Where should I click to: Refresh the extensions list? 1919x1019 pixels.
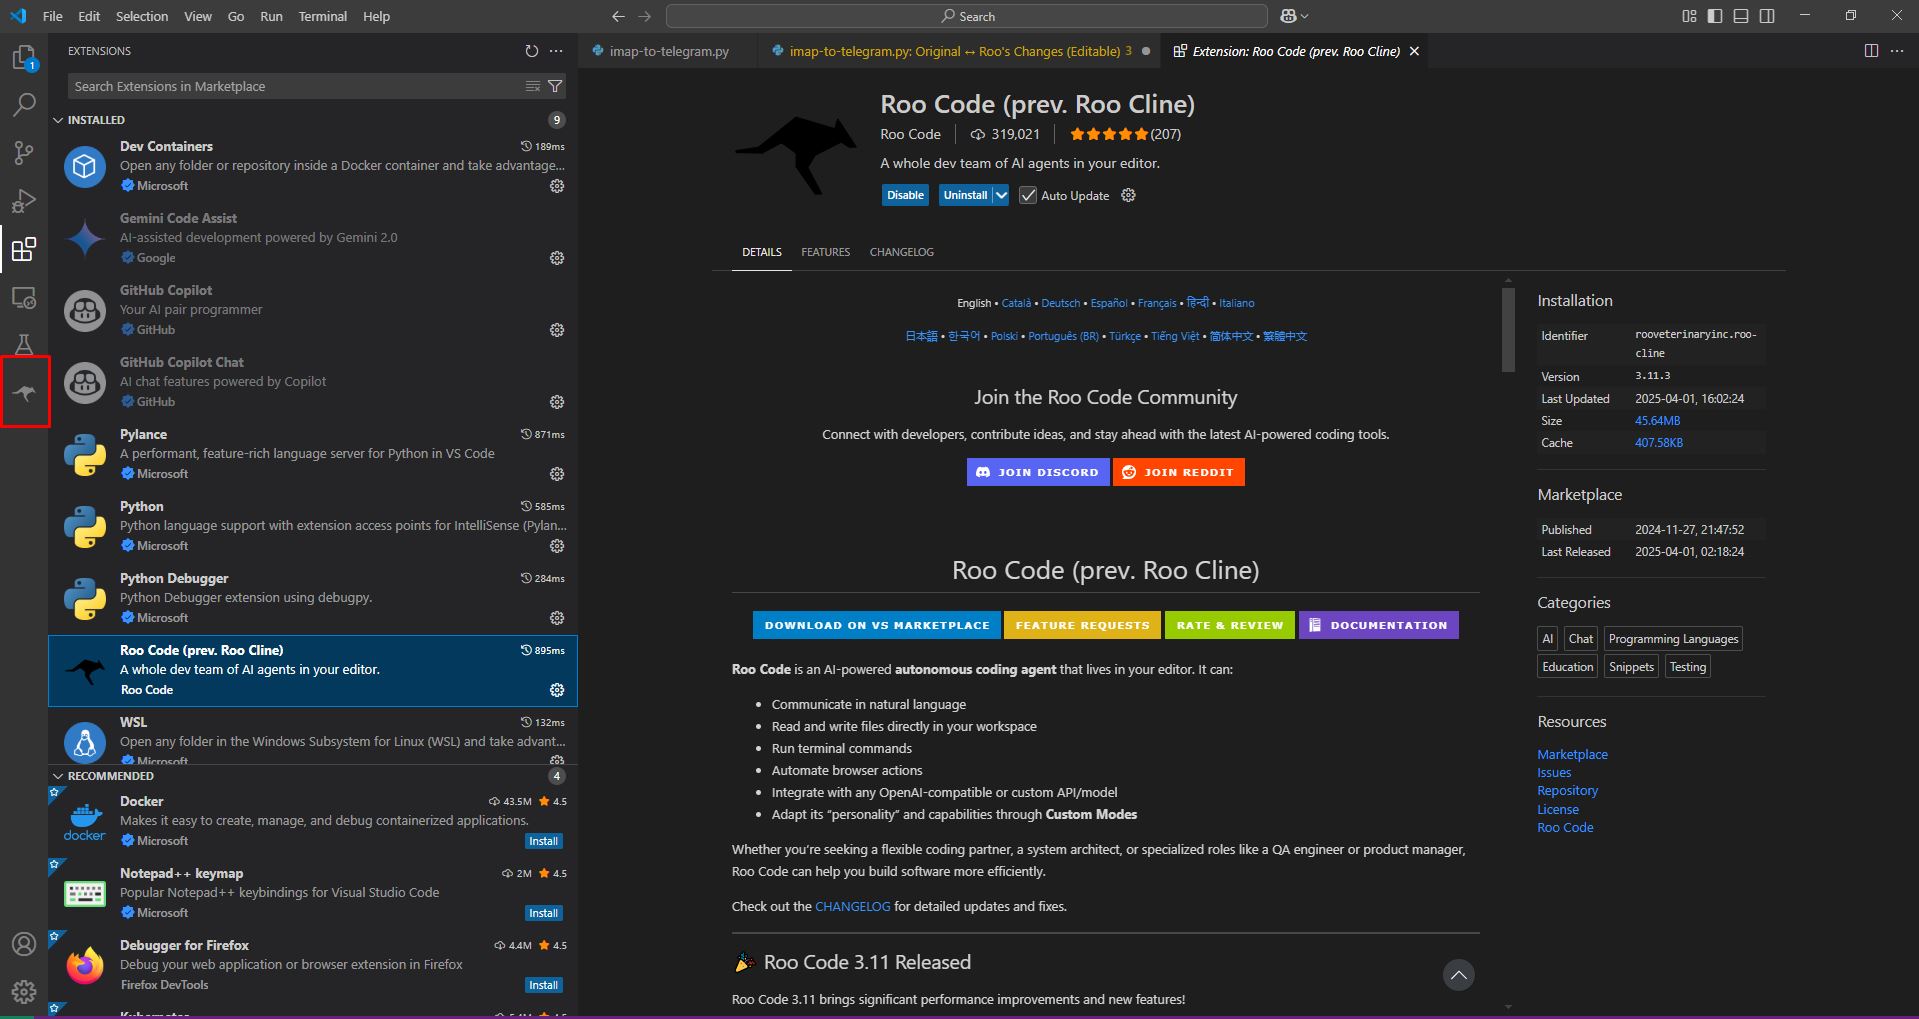[532, 51]
